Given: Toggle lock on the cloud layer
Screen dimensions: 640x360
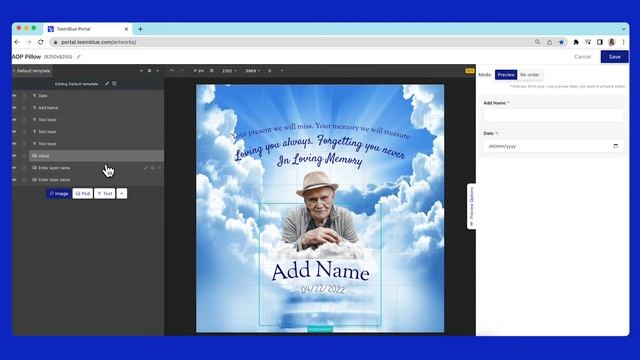Looking at the screenshot, I should click(x=24, y=156).
